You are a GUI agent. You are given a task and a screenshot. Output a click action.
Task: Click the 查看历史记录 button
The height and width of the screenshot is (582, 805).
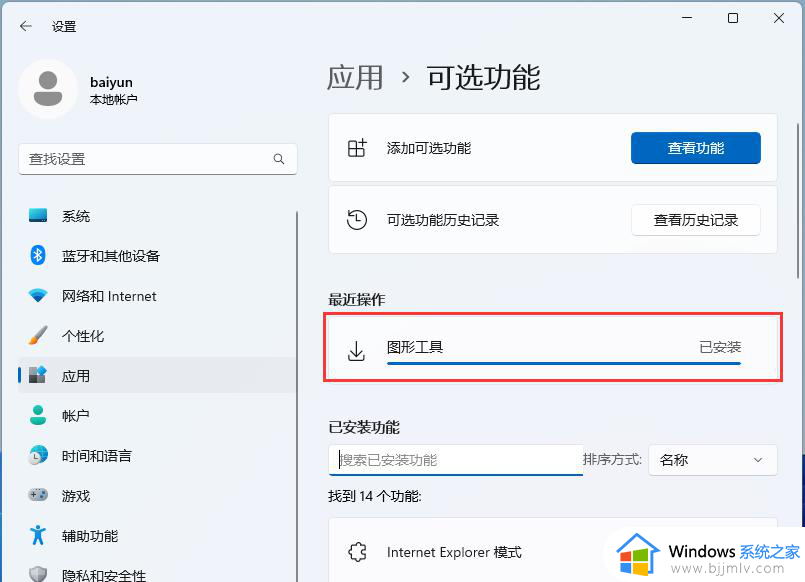[x=696, y=220]
